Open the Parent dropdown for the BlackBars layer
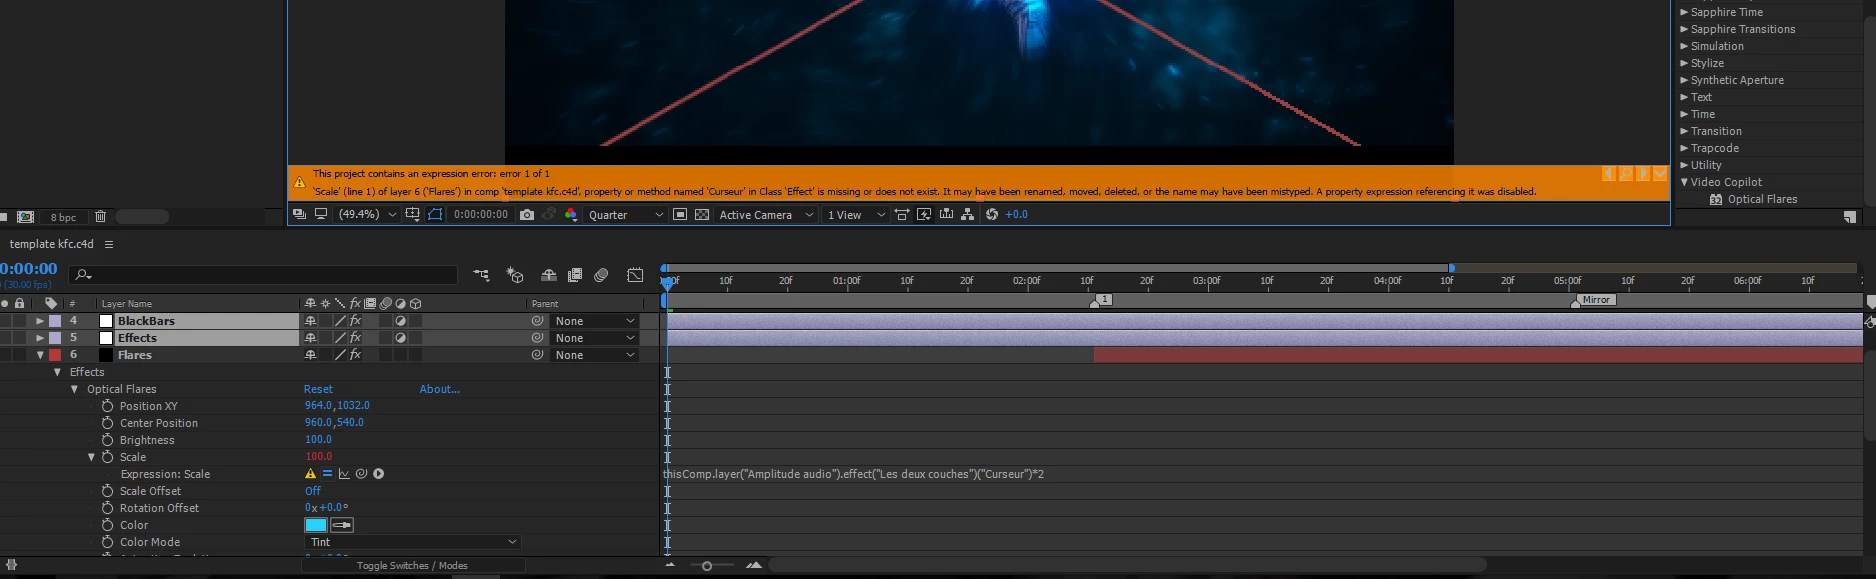Image resolution: width=1876 pixels, height=579 pixels. point(595,321)
